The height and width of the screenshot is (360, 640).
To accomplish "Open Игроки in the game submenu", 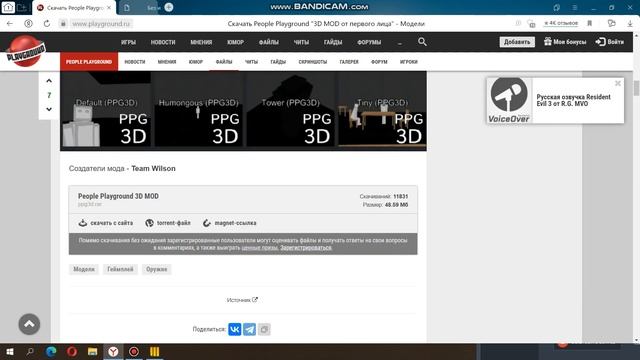I will [x=409, y=62].
